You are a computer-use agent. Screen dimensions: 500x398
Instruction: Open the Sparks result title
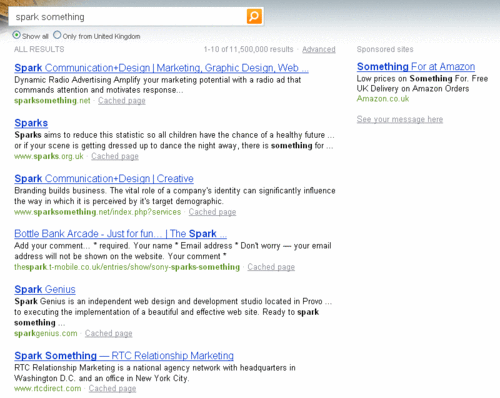tap(31, 123)
